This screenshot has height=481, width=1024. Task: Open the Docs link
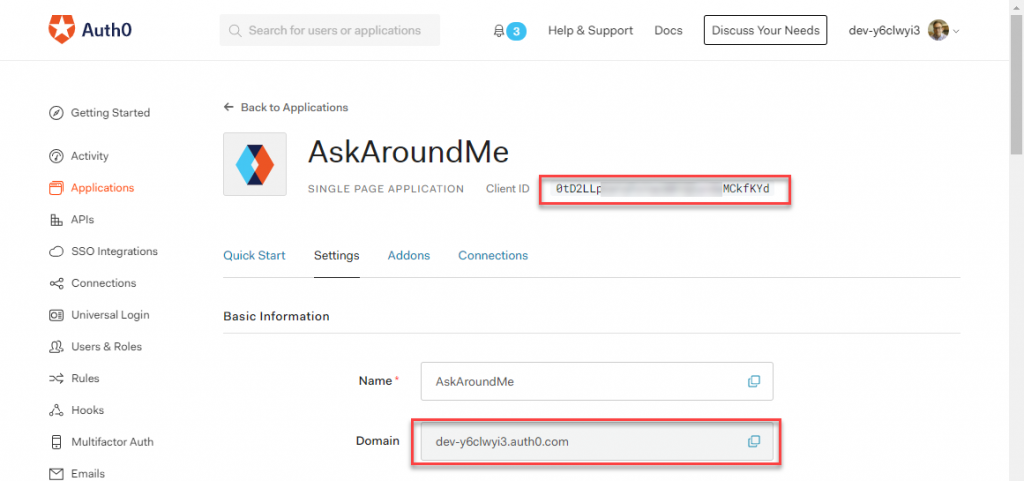click(x=668, y=31)
